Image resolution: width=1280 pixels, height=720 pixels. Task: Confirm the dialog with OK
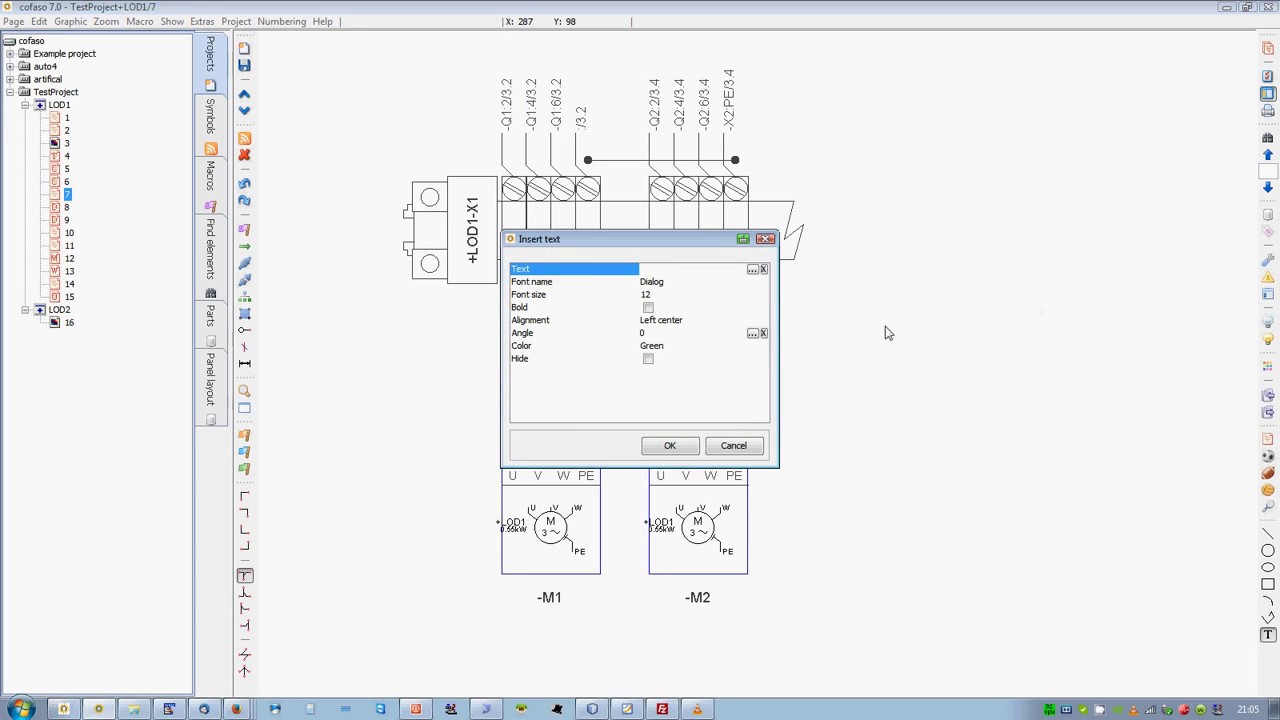tap(670, 446)
